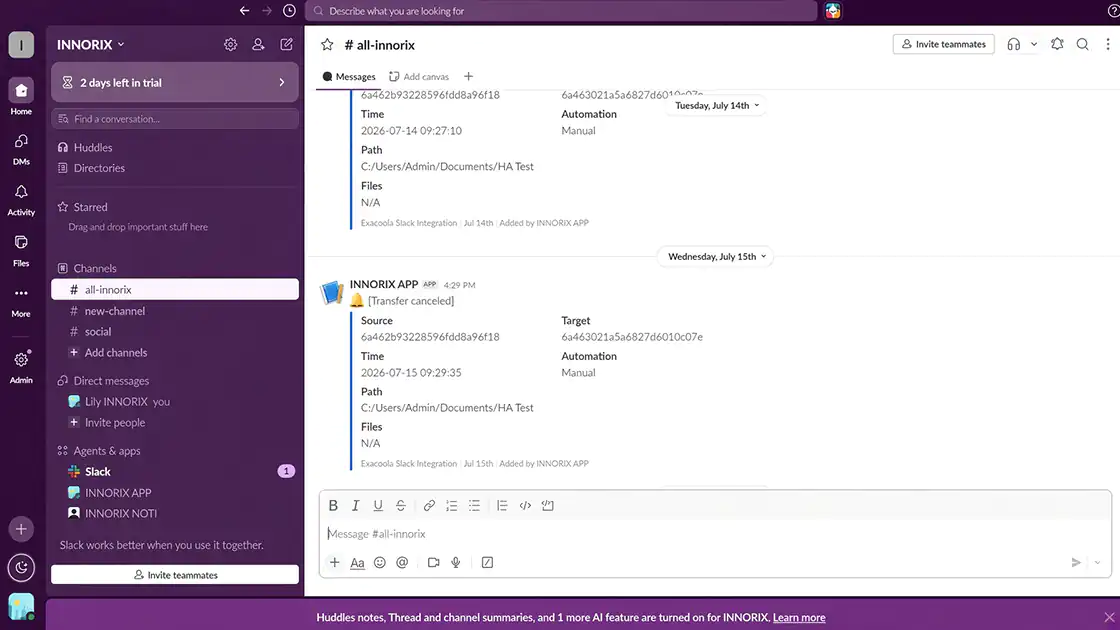Click the Learn more link
The image size is (1120, 630).
[x=799, y=618]
